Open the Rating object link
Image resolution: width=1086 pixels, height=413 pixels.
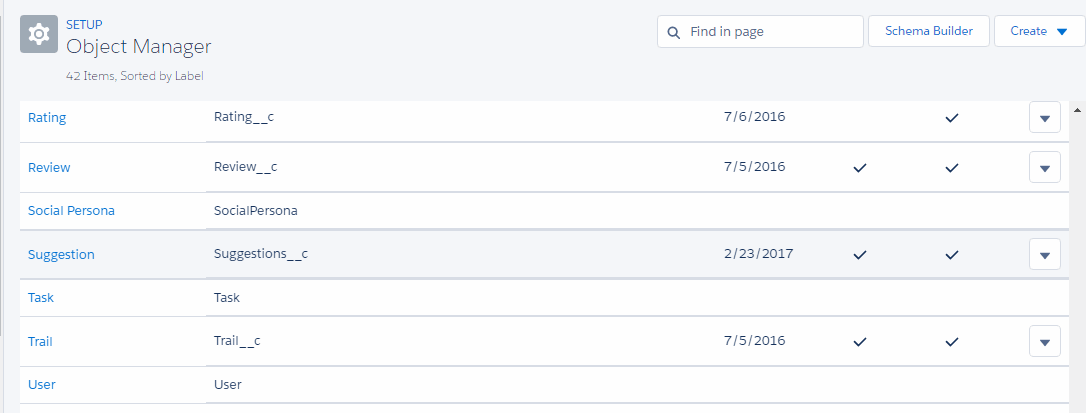[47, 118]
